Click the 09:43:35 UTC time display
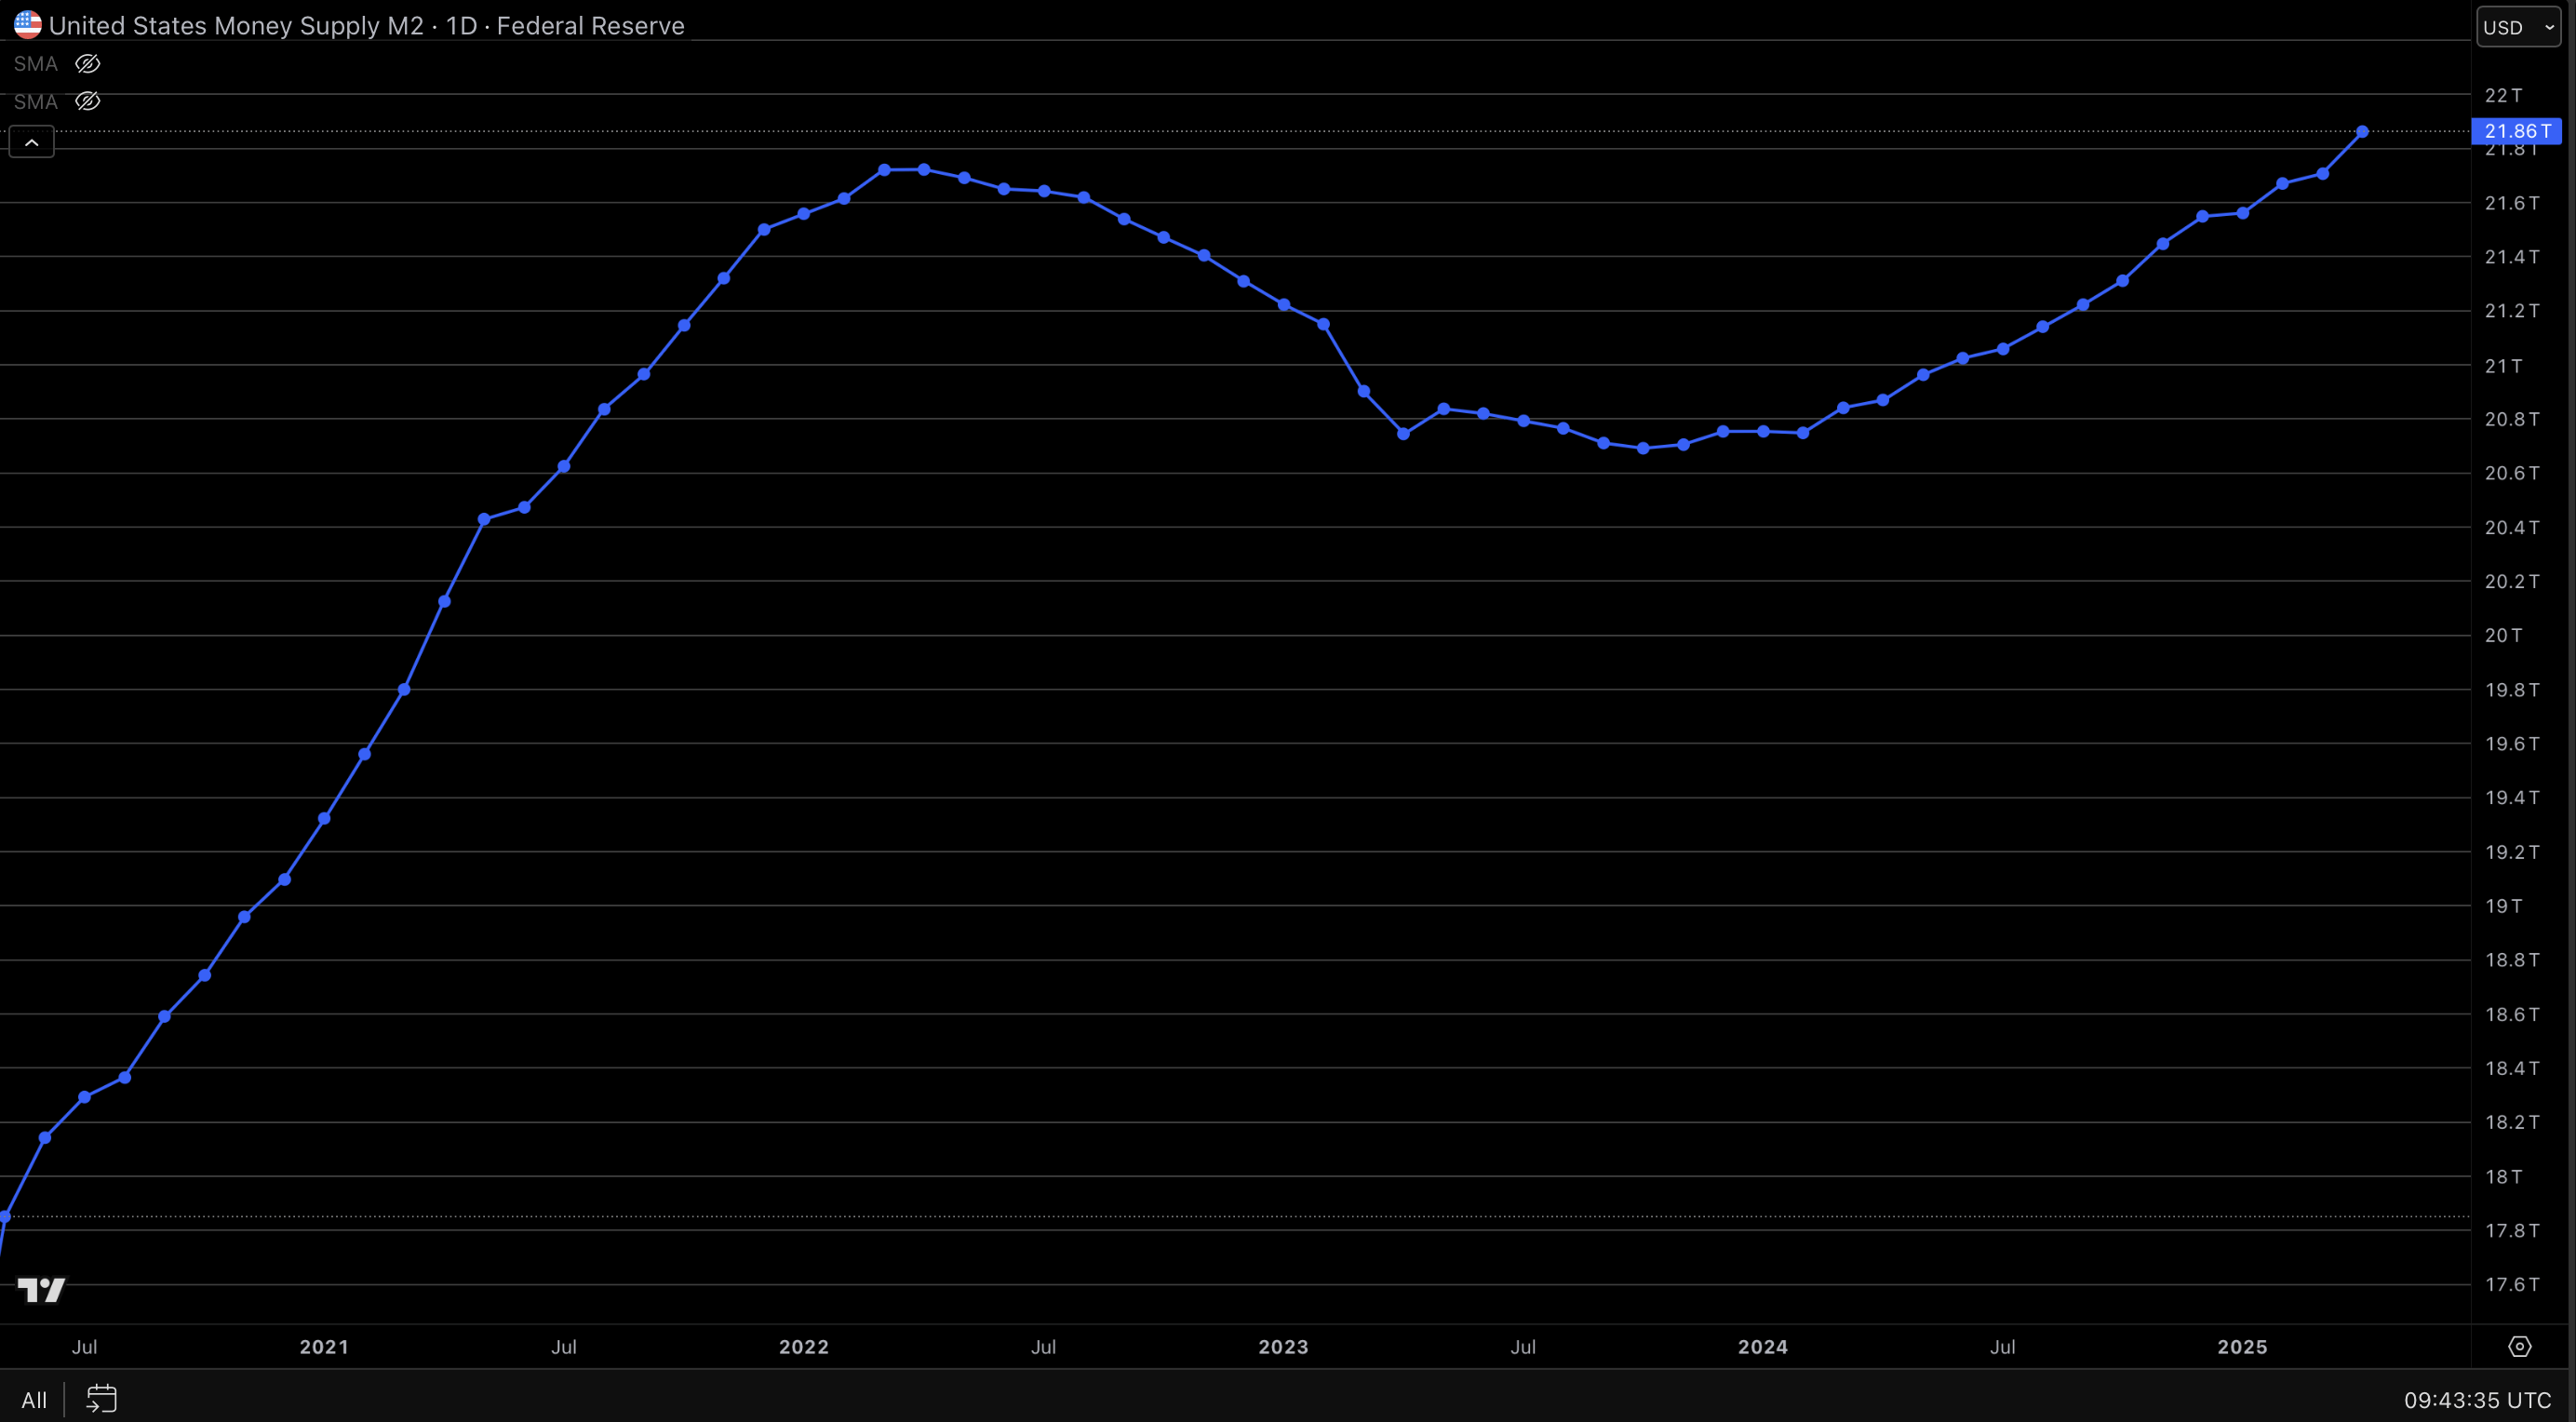2576x1422 pixels. 2468,1399
